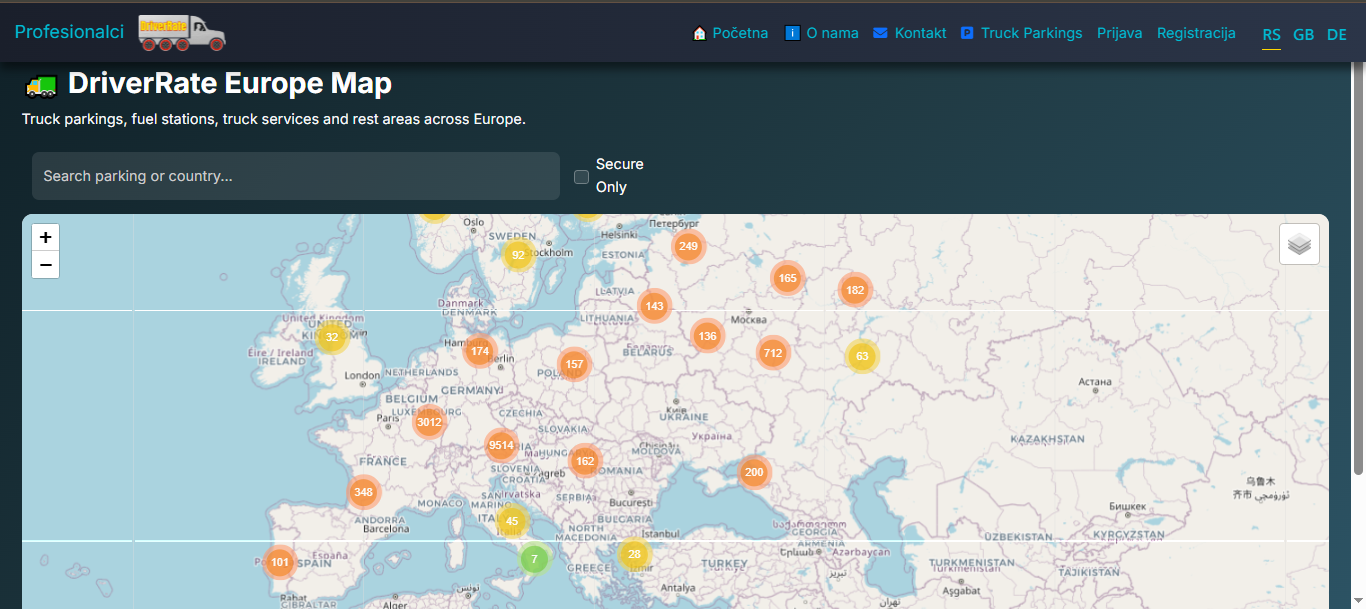Open the 136 cluster in Belarus
The image size is (1366, 609).
pos(708,336)
